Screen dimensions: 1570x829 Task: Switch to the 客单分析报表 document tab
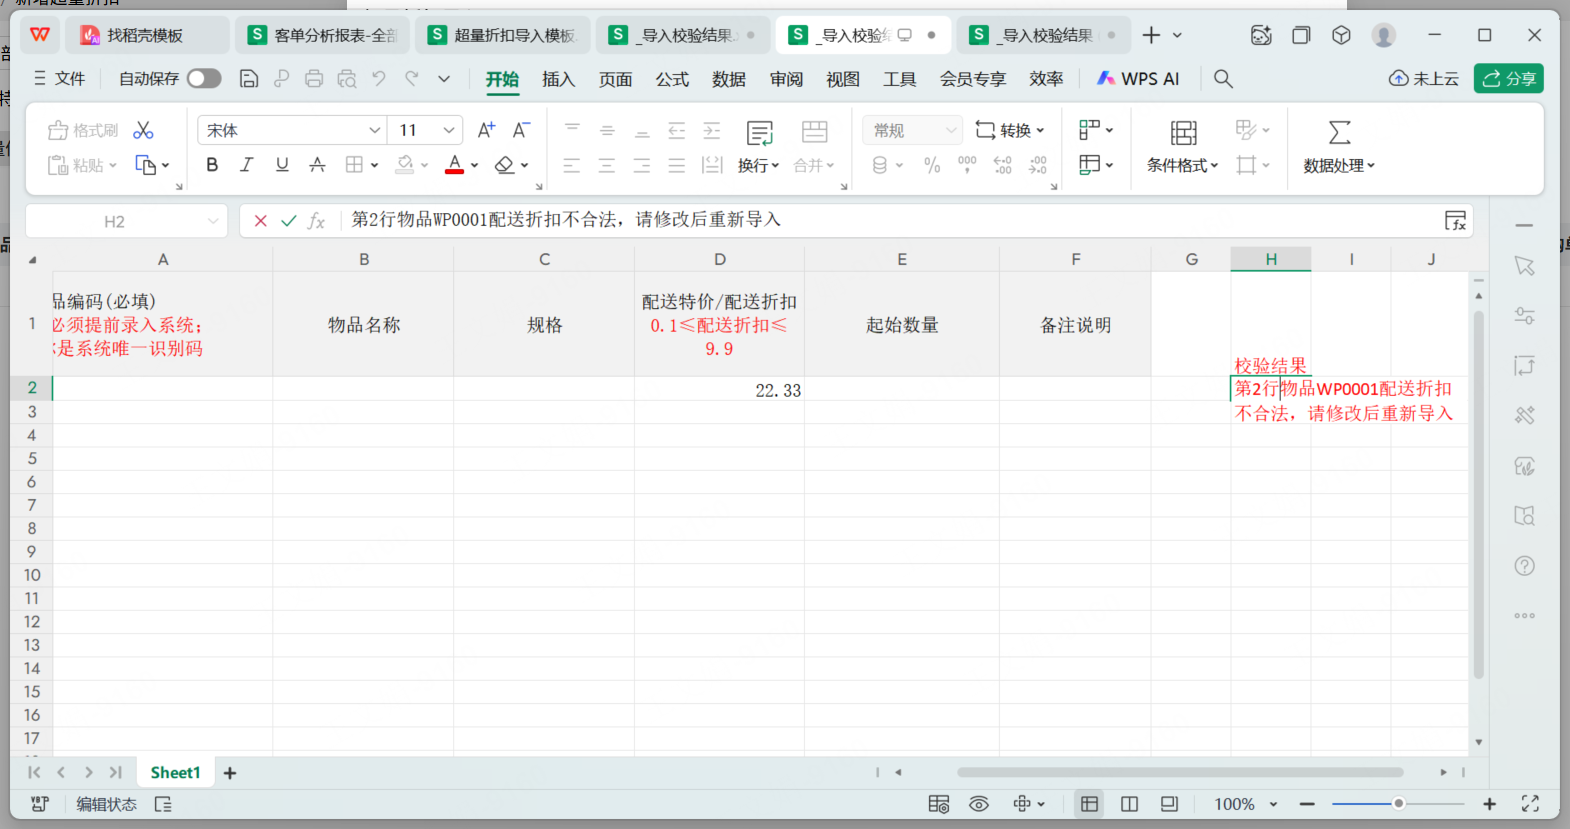(x=323, y=35)
